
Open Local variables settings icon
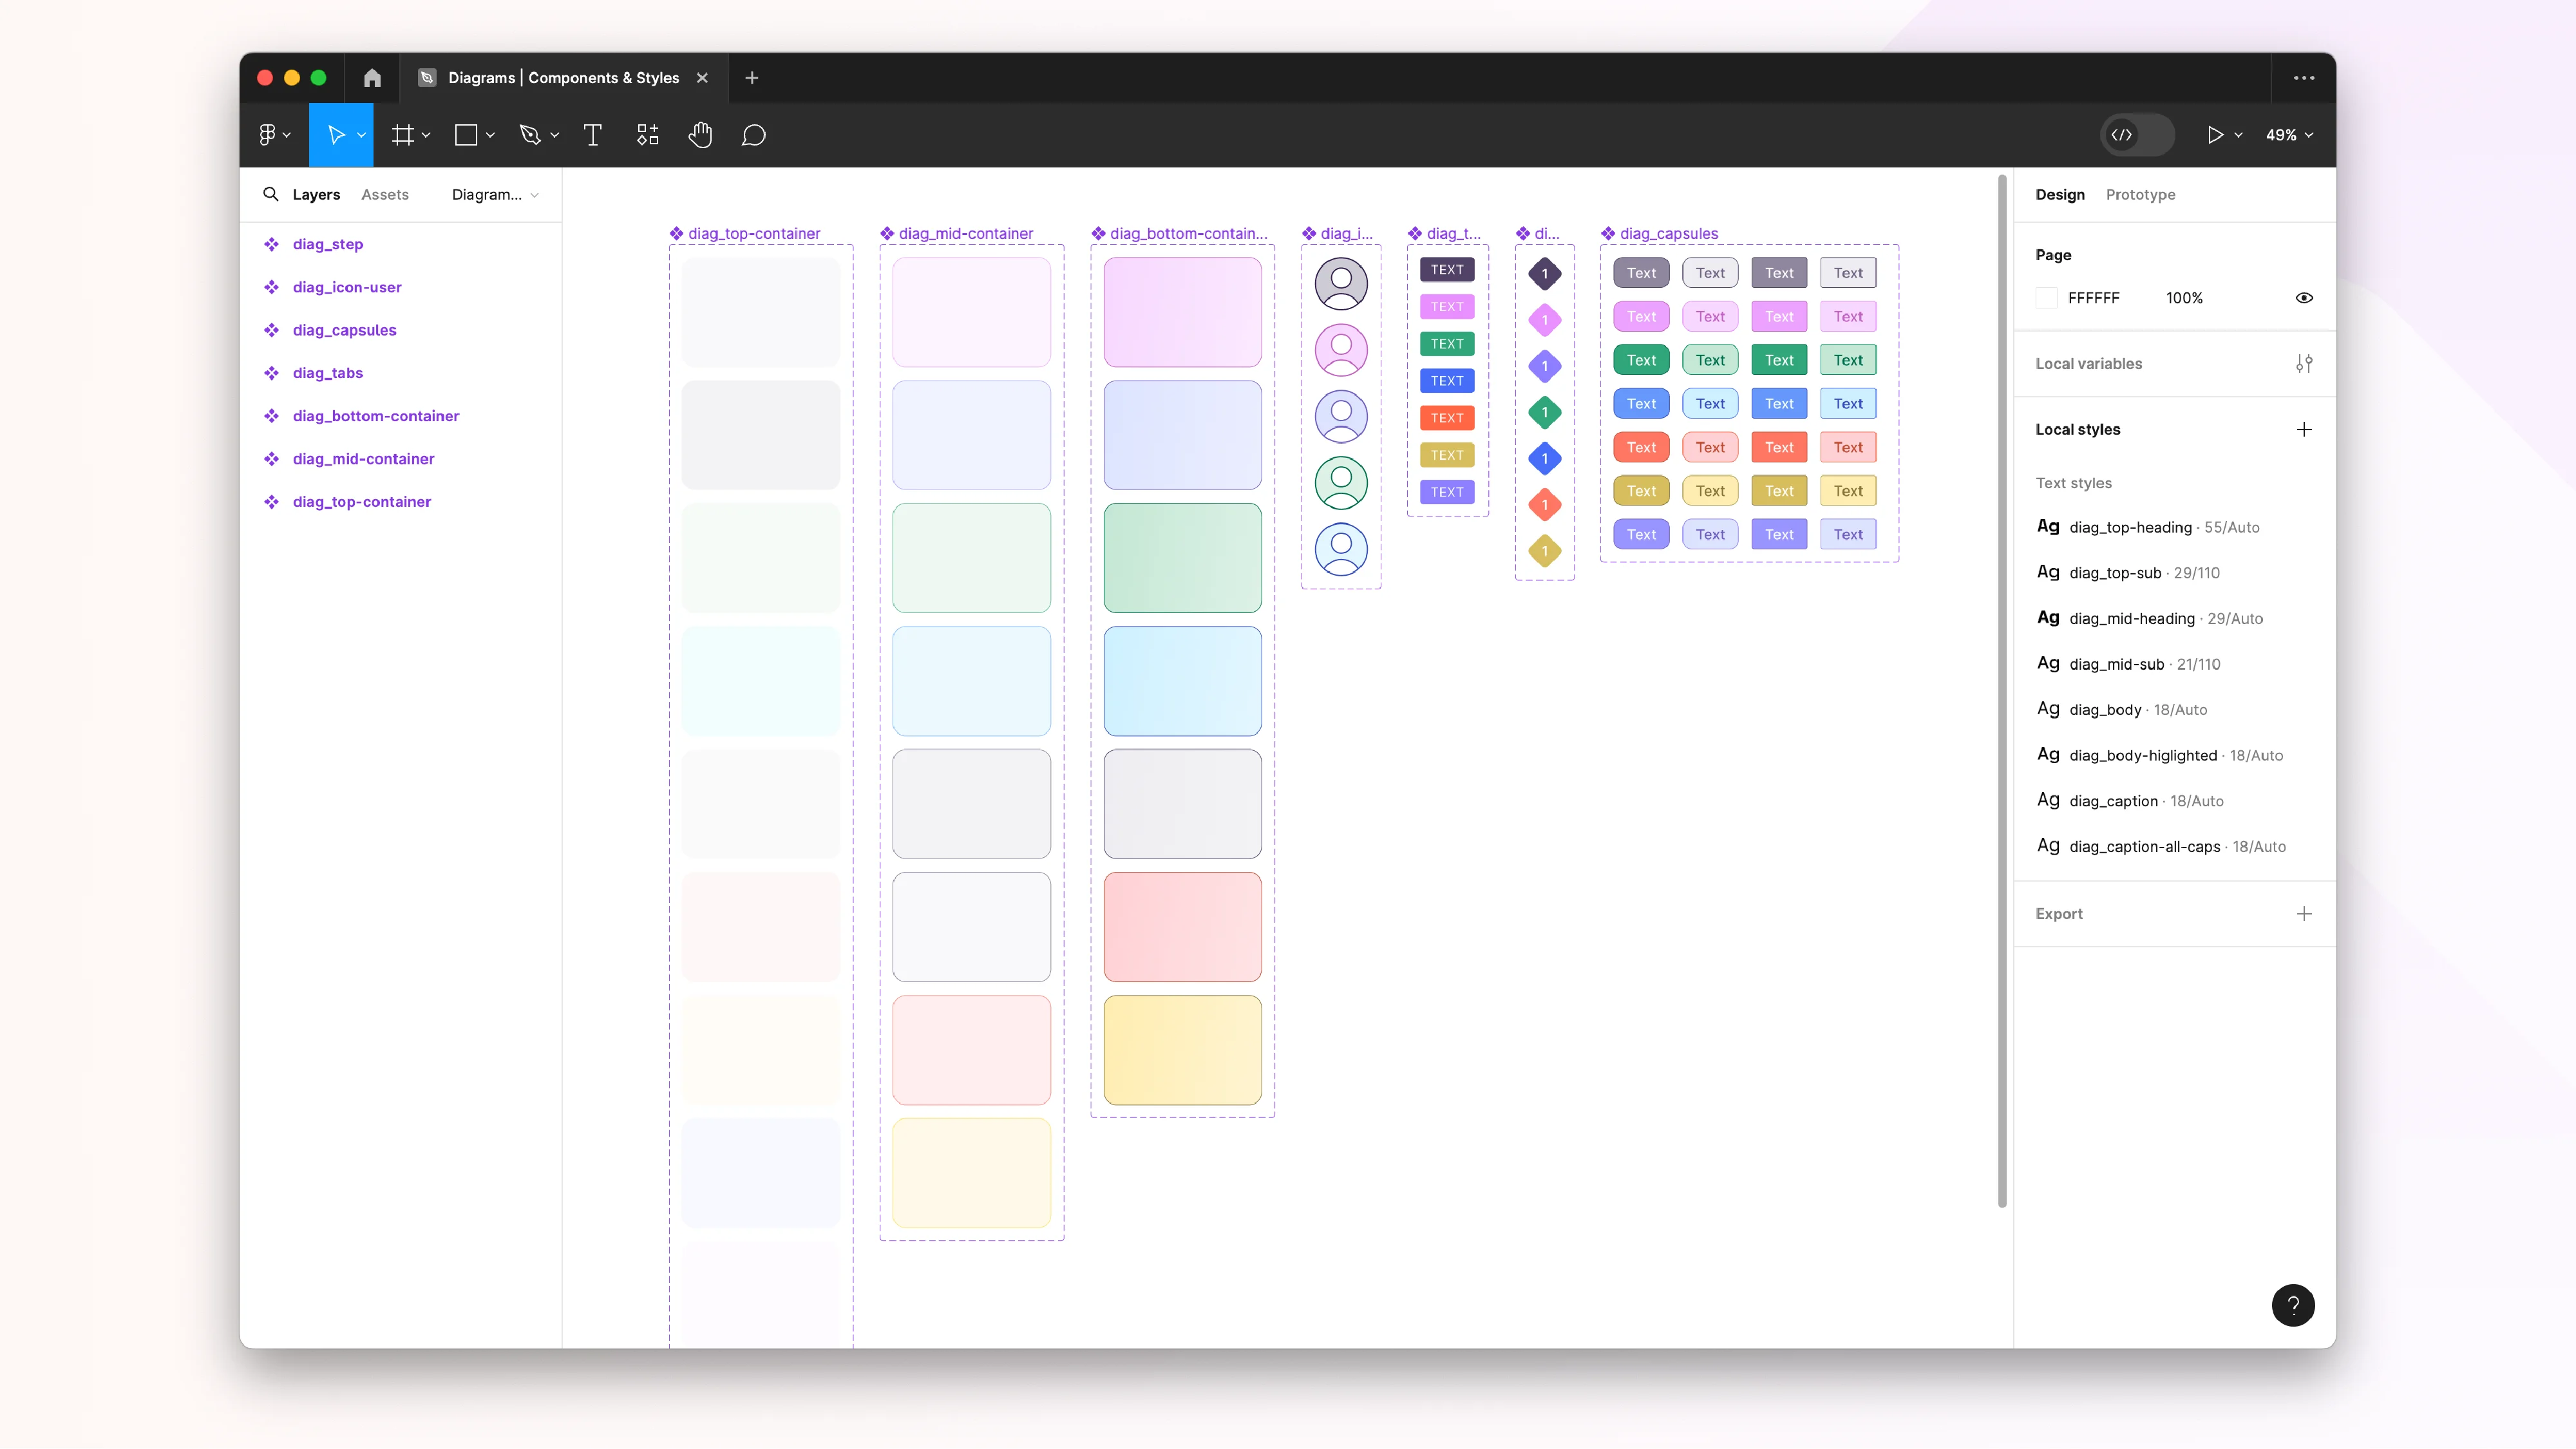[x=2303, y=364]
